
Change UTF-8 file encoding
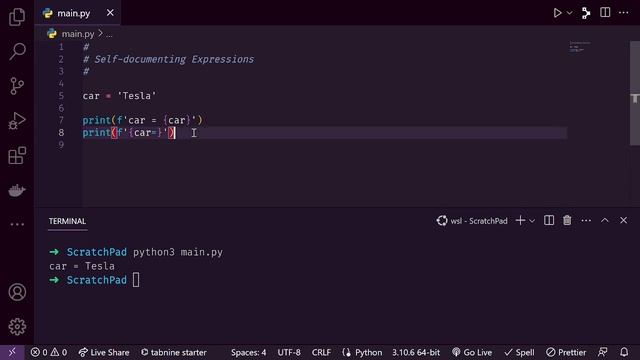289,352
